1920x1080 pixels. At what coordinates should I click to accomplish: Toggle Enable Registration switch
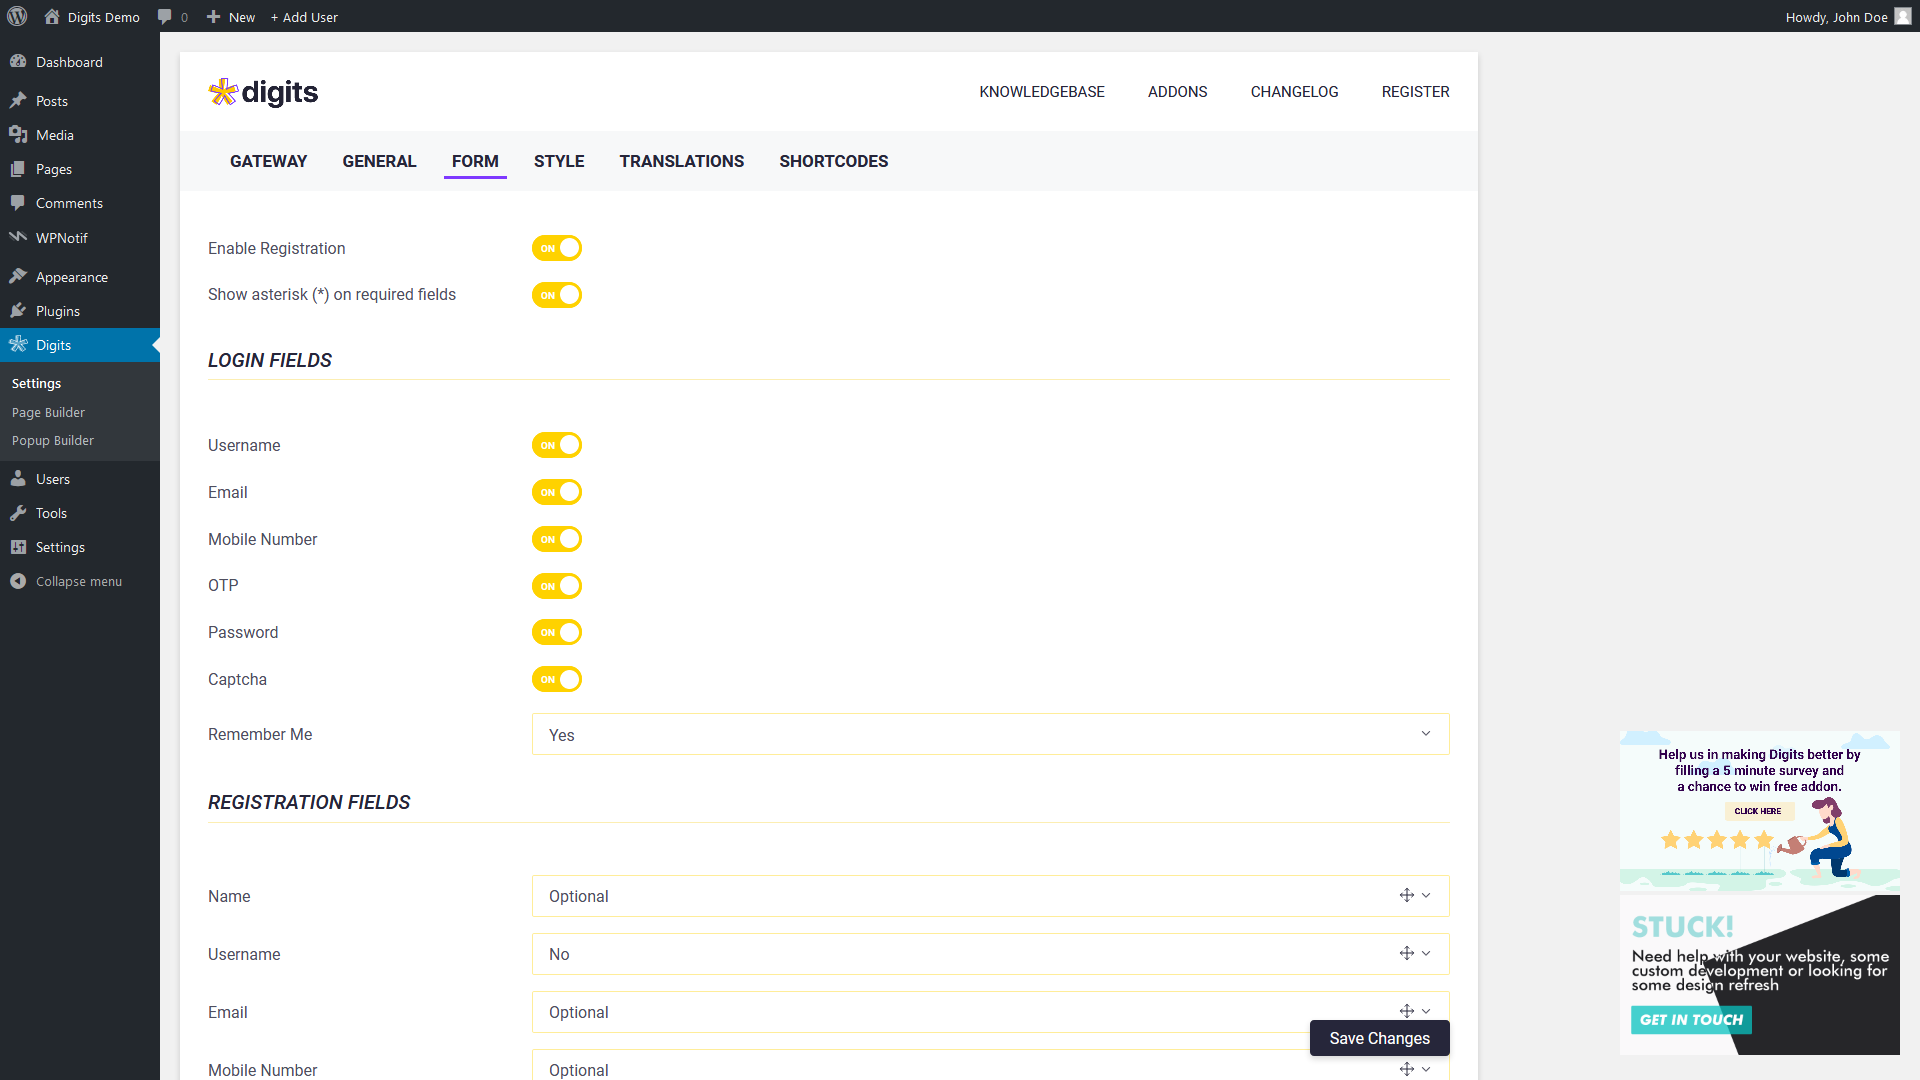(557, 248)
